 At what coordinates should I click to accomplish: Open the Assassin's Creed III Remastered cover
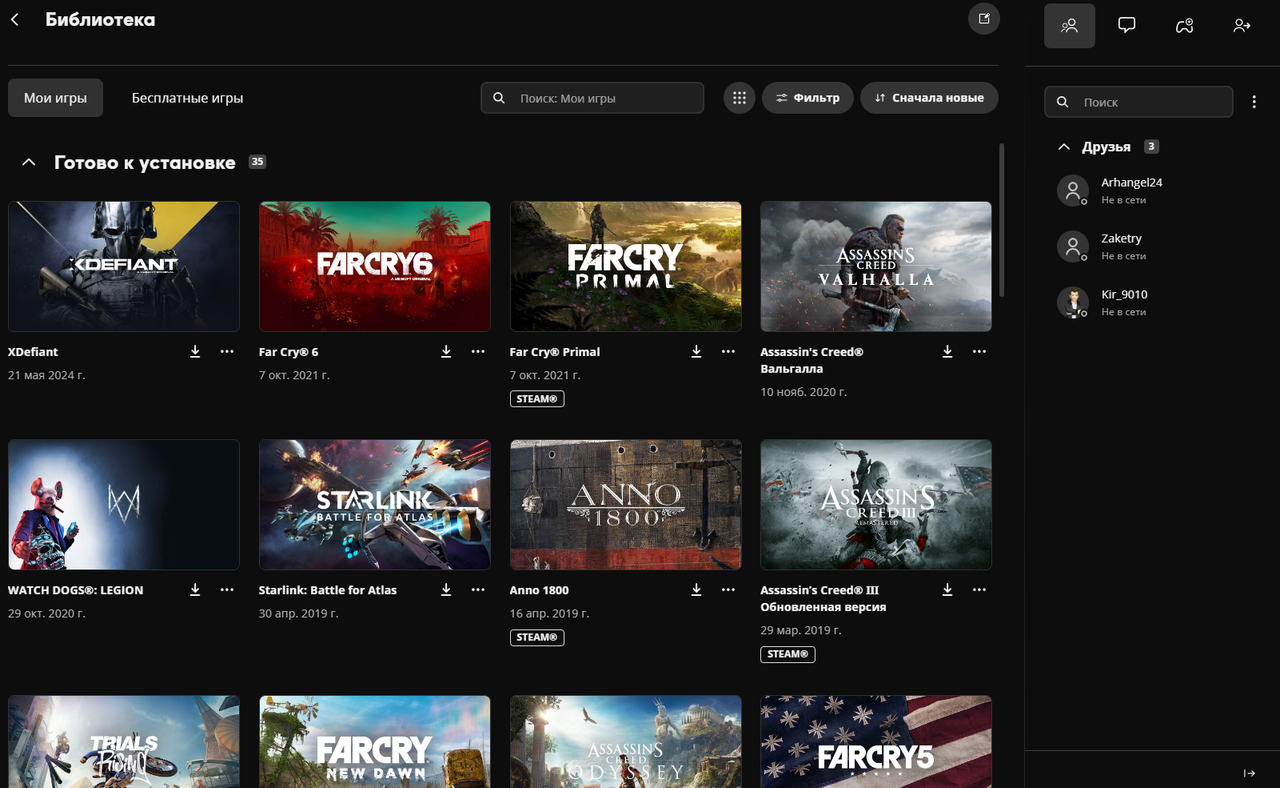point(876,504)
